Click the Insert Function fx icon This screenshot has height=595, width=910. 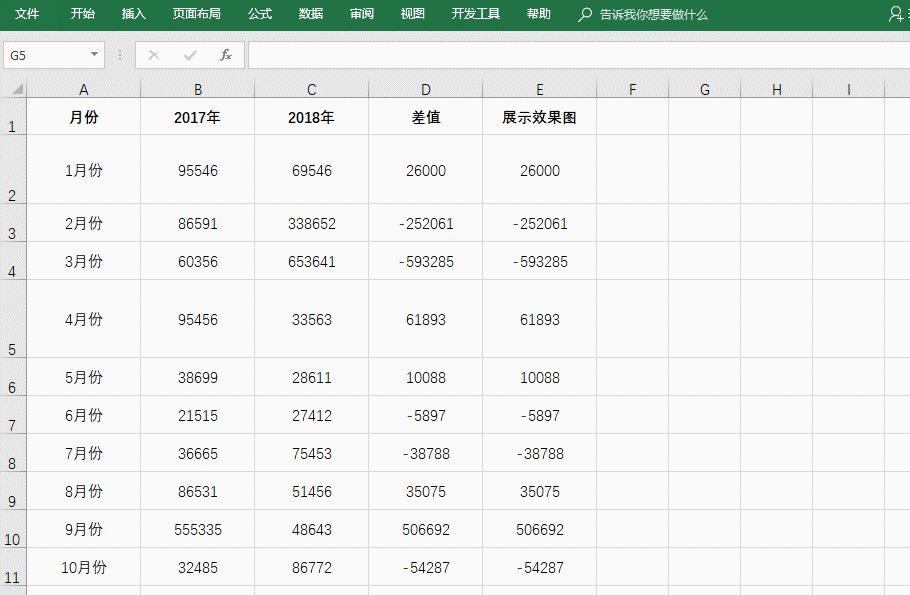click(226, 55)
